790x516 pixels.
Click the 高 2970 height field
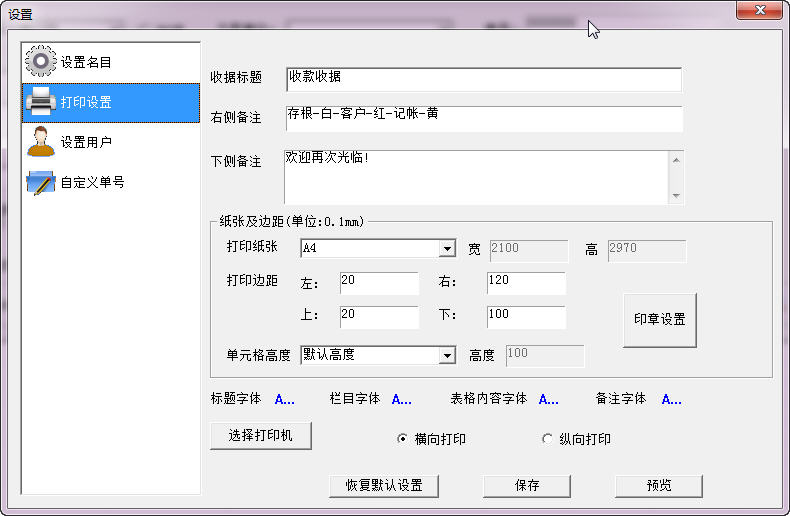(647, 251)
